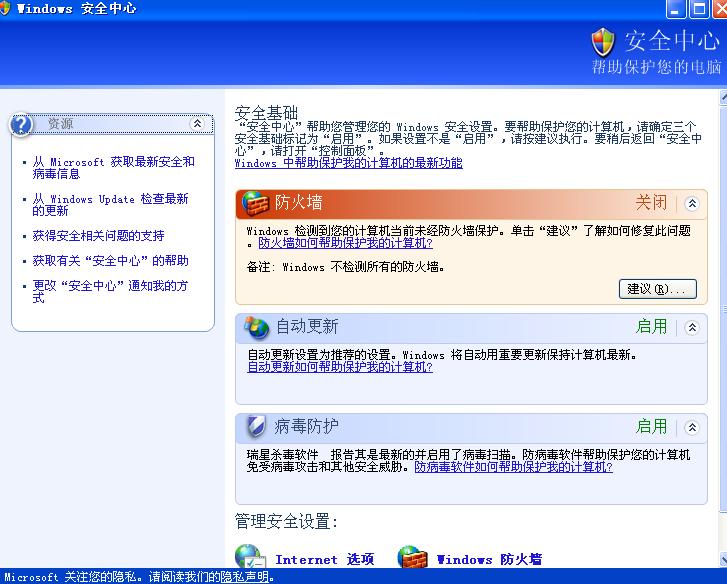Maximize the Windows 安全中心 window
The height and width of the screenshot is (584, 727).
click(699, 9)
